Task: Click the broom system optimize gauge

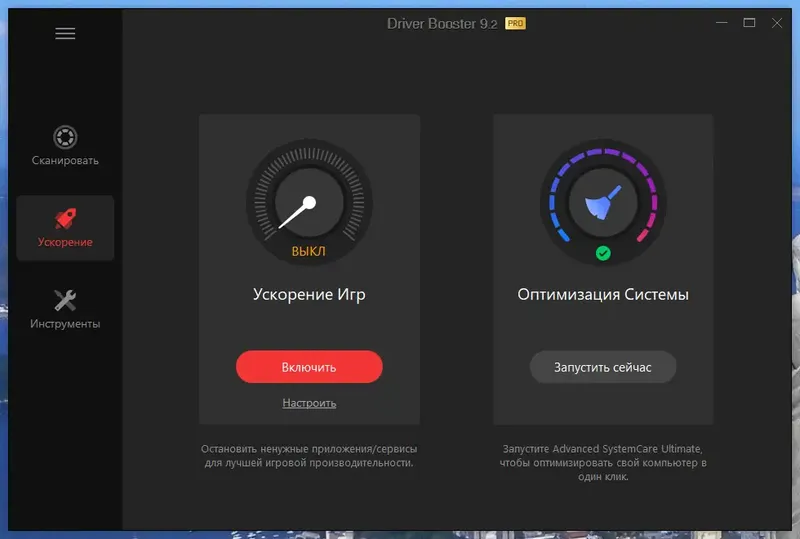Action: [603, 203]
